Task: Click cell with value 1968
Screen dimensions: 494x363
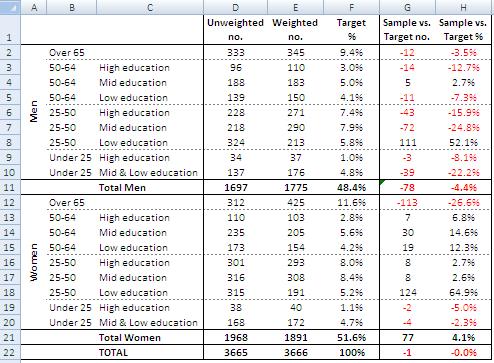Action: tap(235, 337)
